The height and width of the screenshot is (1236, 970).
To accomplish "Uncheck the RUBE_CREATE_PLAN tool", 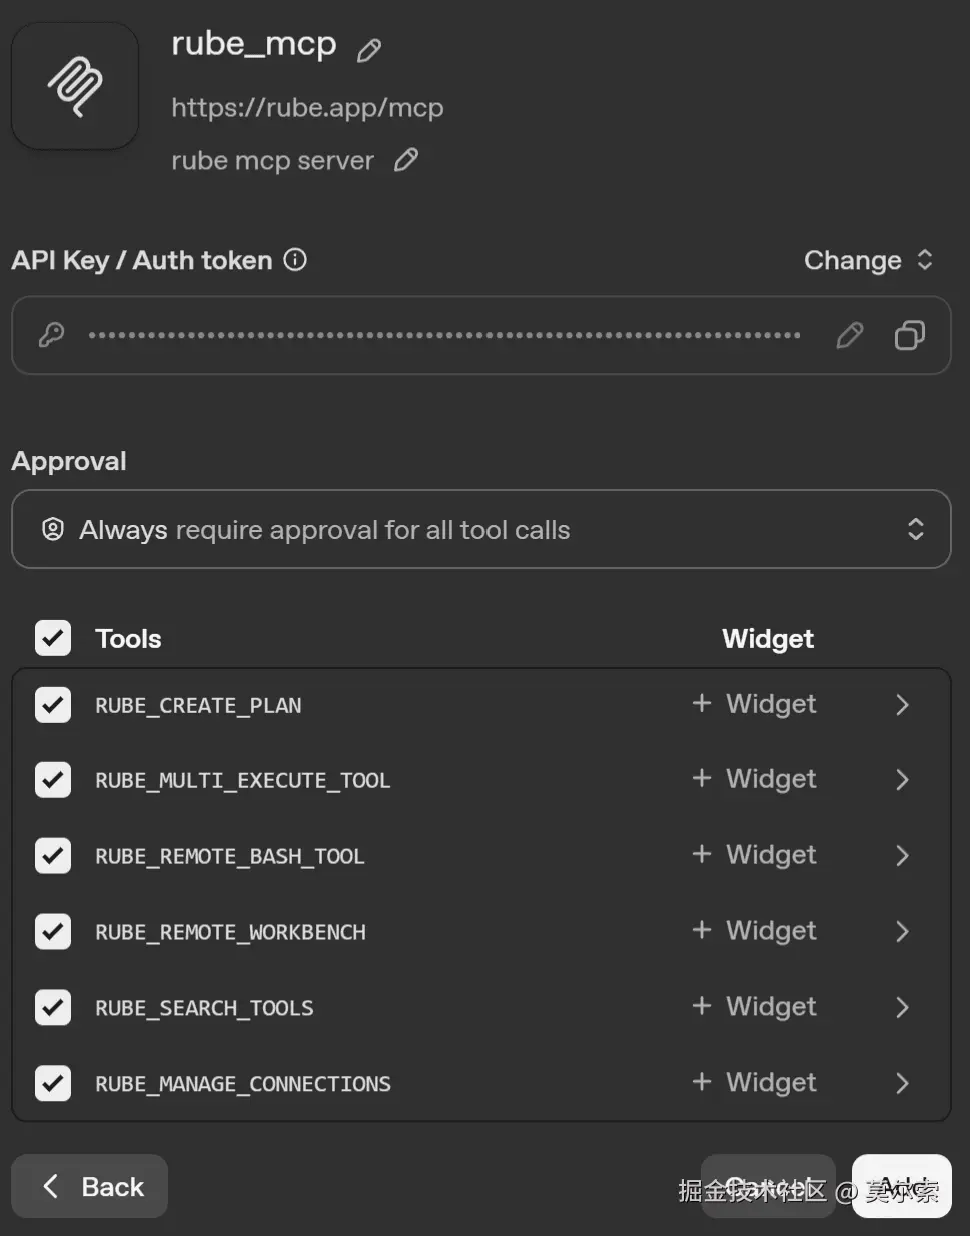I will (53, 705).
